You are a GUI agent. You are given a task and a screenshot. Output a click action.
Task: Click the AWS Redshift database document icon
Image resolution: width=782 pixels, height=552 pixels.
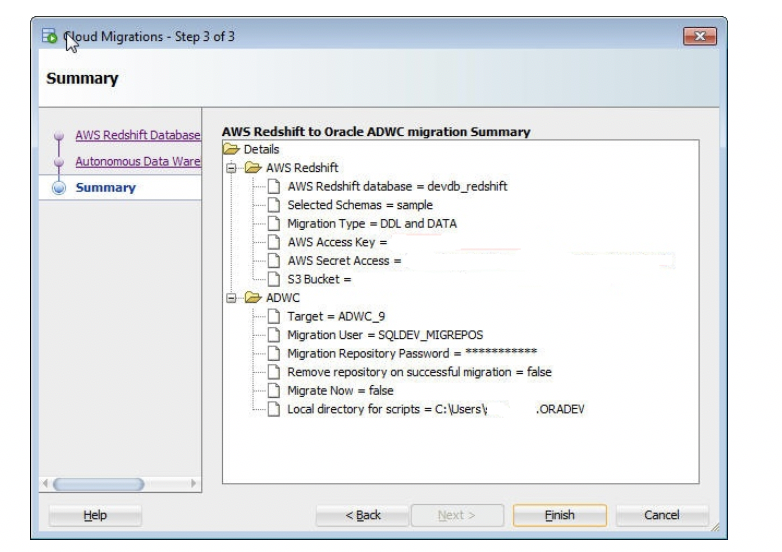273,186
